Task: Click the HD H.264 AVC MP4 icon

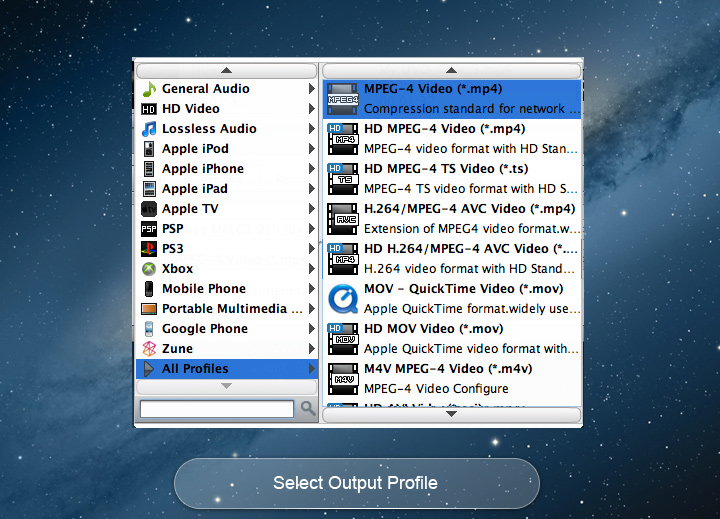Action: tap(343, 259)
